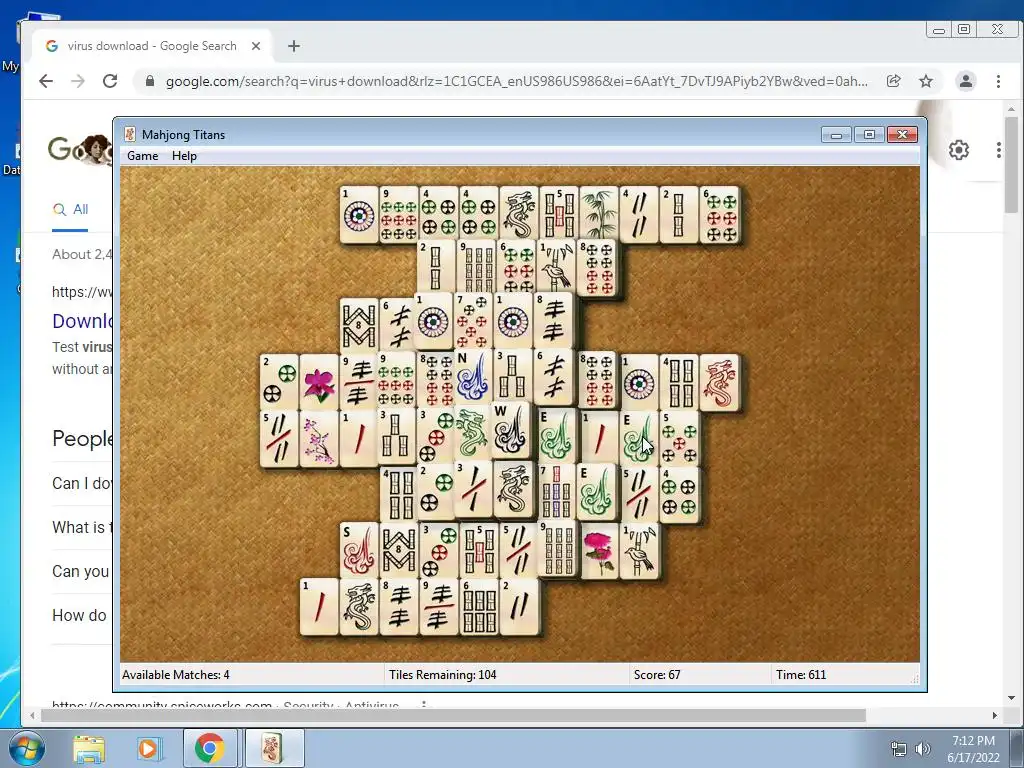The image size is (1024, 768).
Task: Select the green bamboo plant tile
Action: tap(599, 215)
